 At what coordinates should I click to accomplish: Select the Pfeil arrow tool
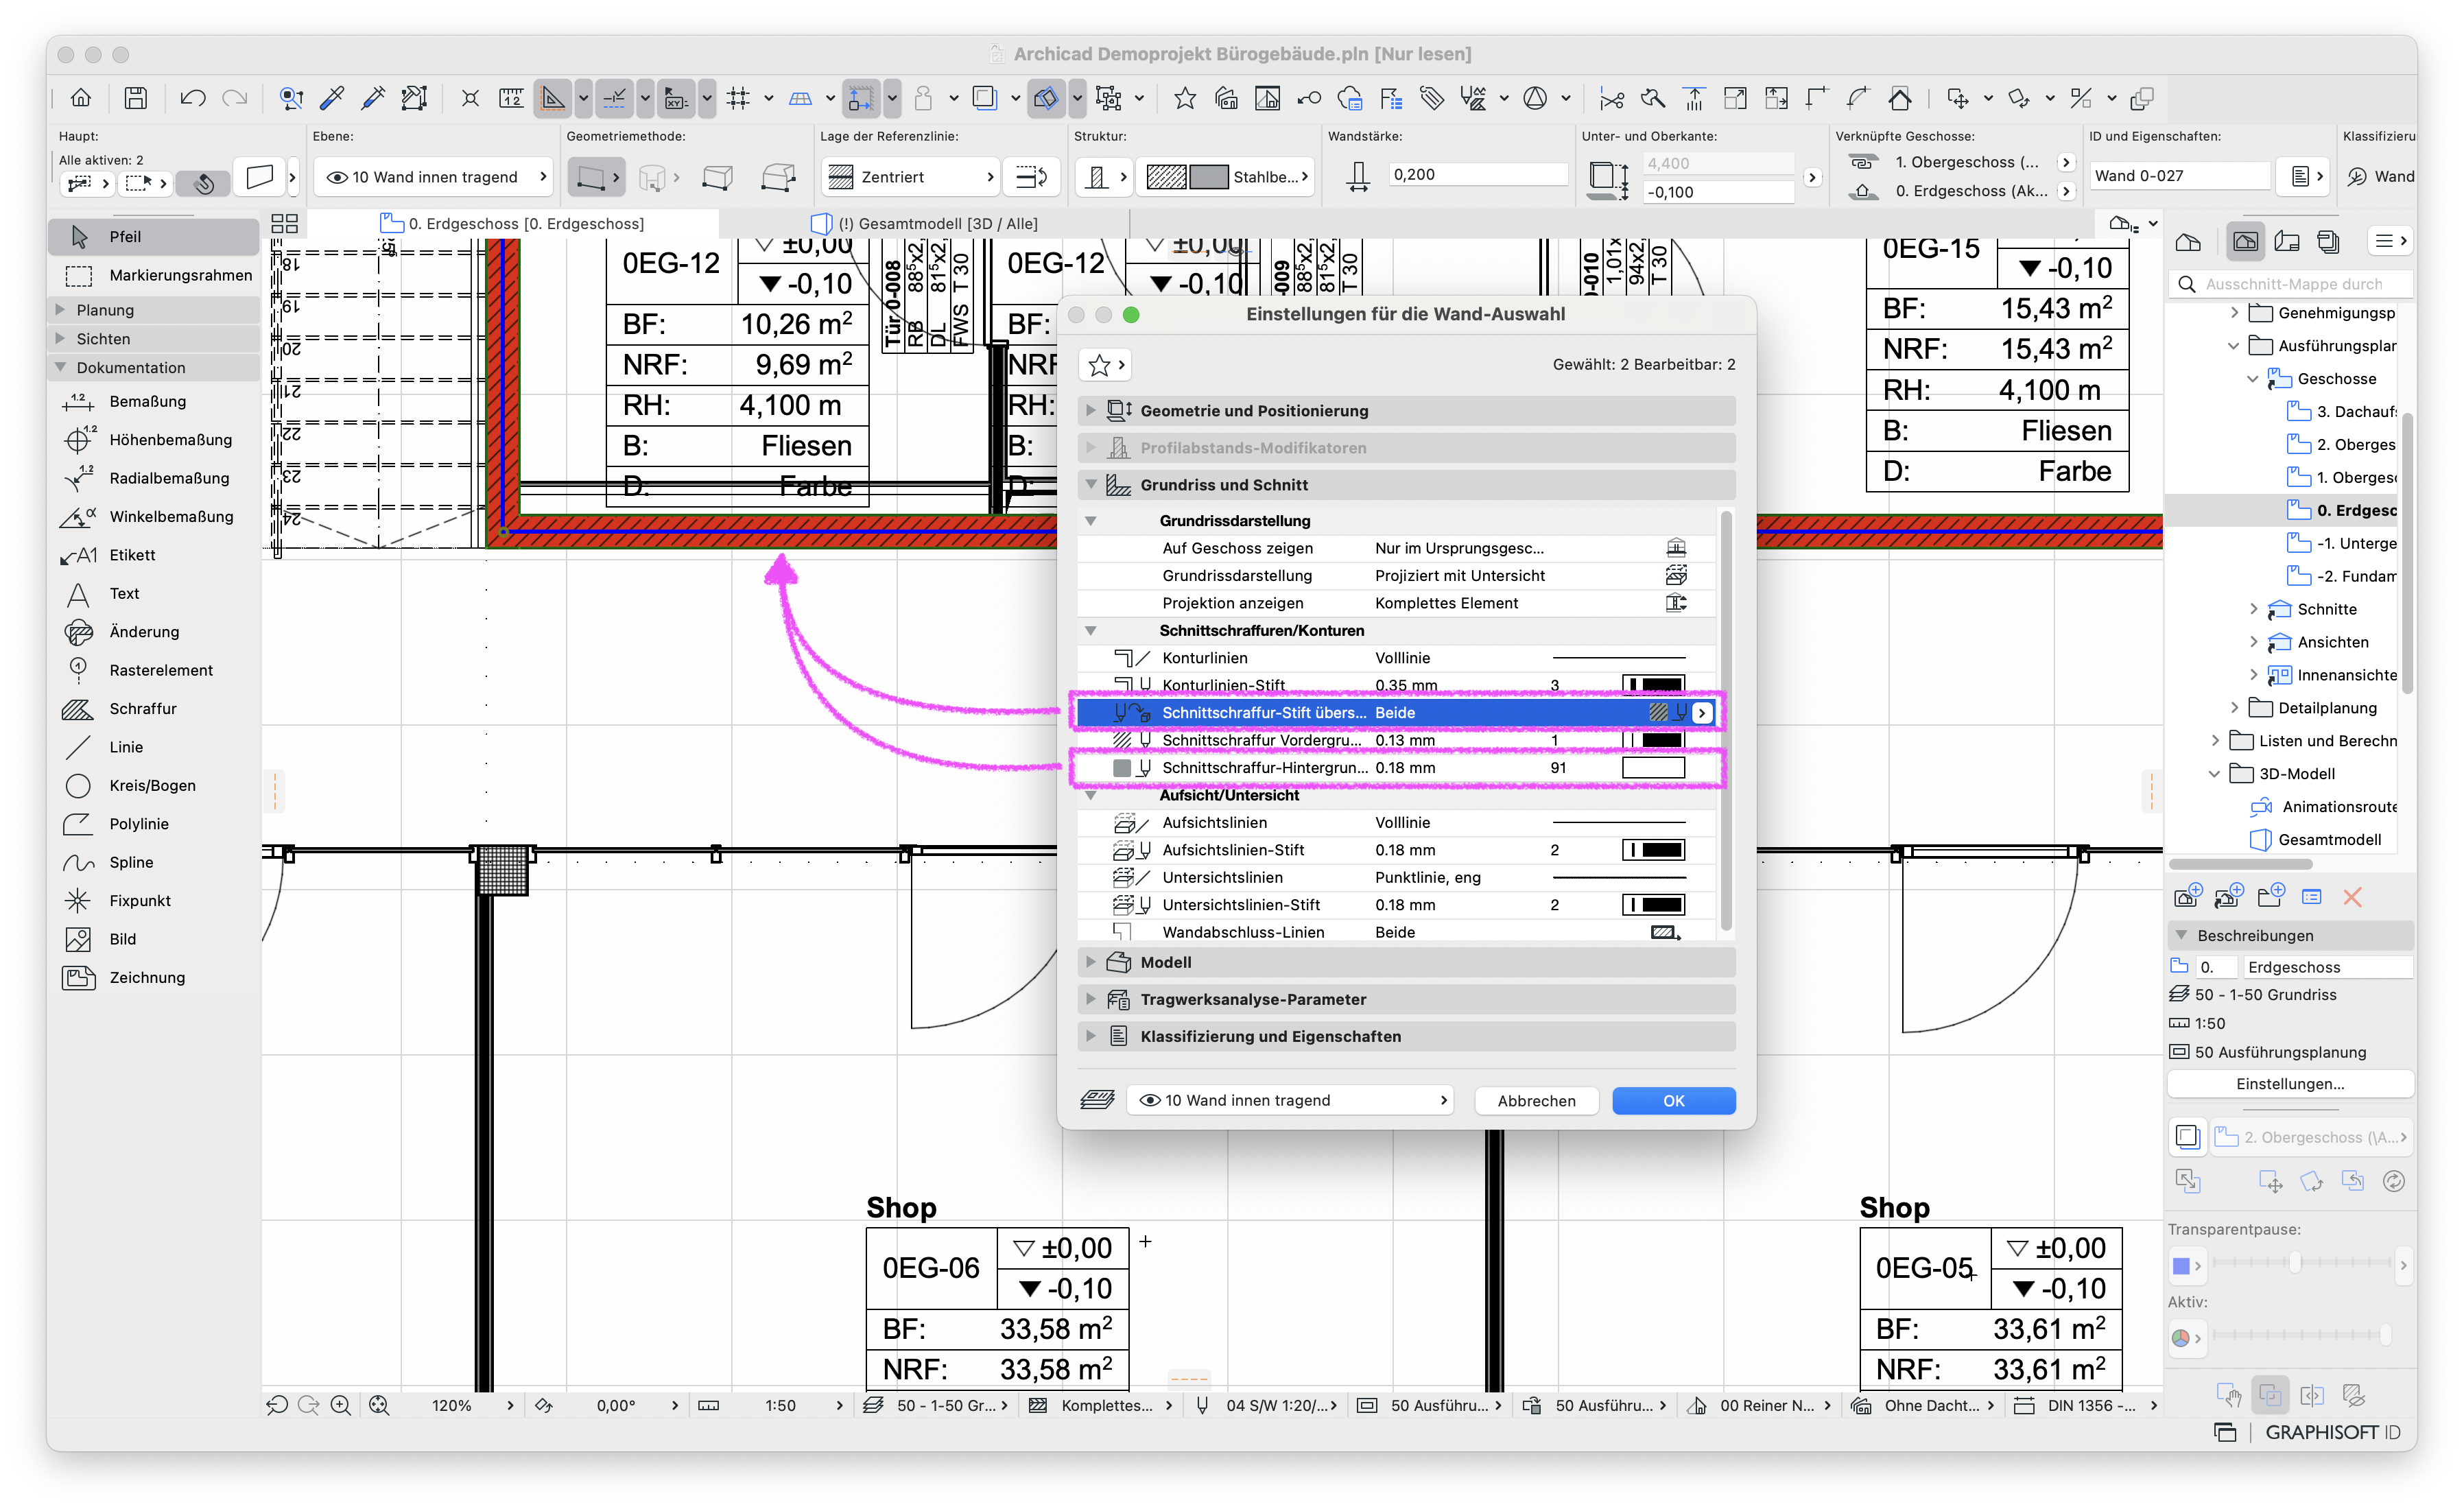(x=155, y=237)
